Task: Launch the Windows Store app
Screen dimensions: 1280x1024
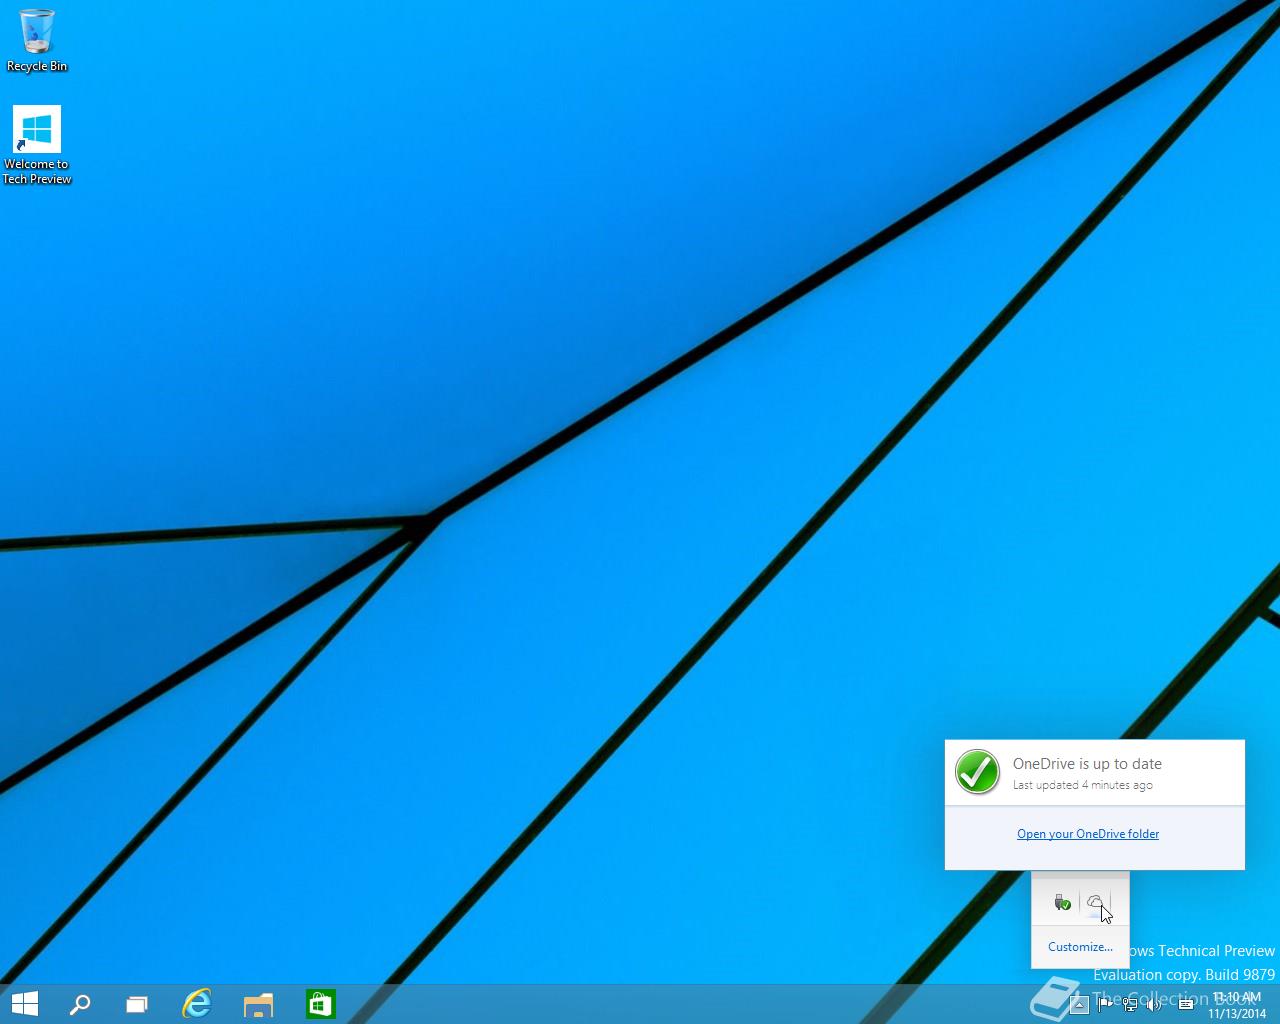Action: (320, 1004)
